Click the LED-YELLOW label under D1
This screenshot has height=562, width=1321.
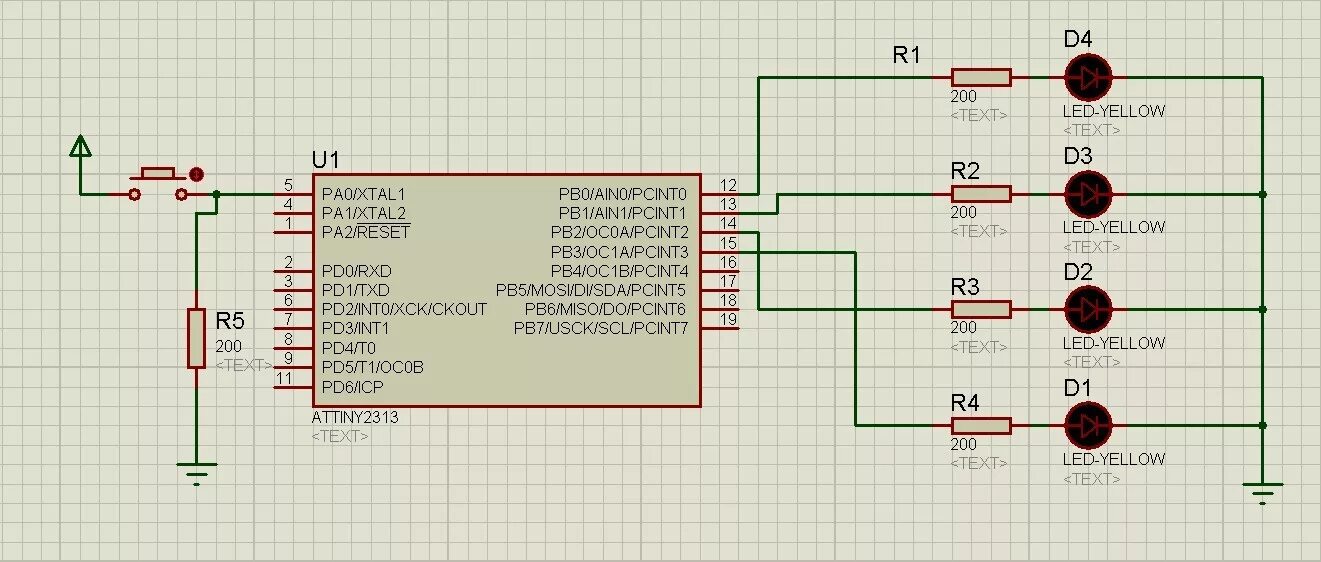(x=1114, y=459)
